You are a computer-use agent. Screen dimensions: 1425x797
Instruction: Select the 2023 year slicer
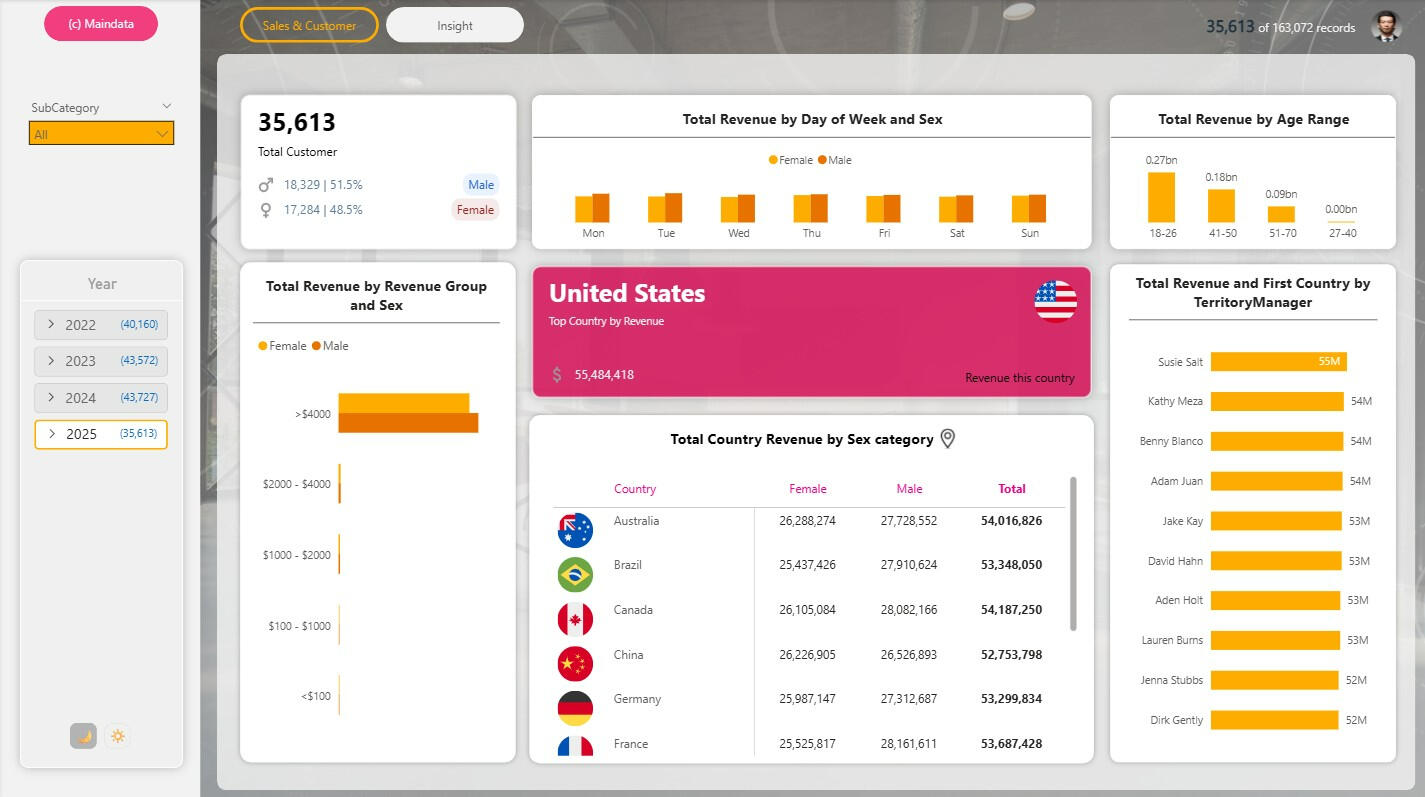(x=101, y=361)
